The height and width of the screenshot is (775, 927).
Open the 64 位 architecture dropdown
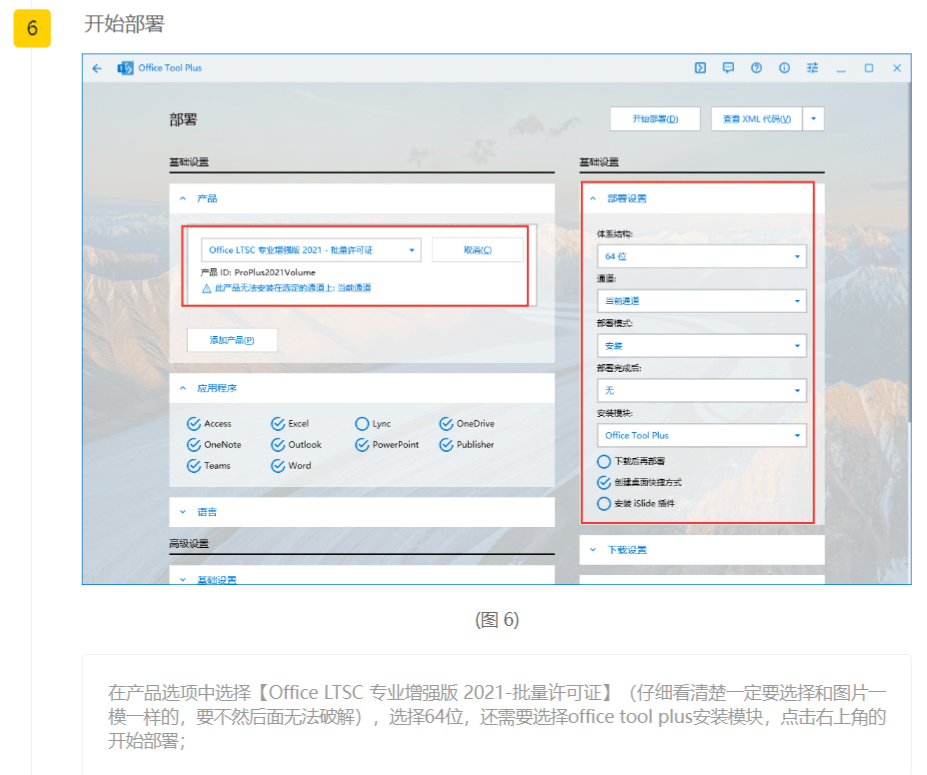coord(702,257)
